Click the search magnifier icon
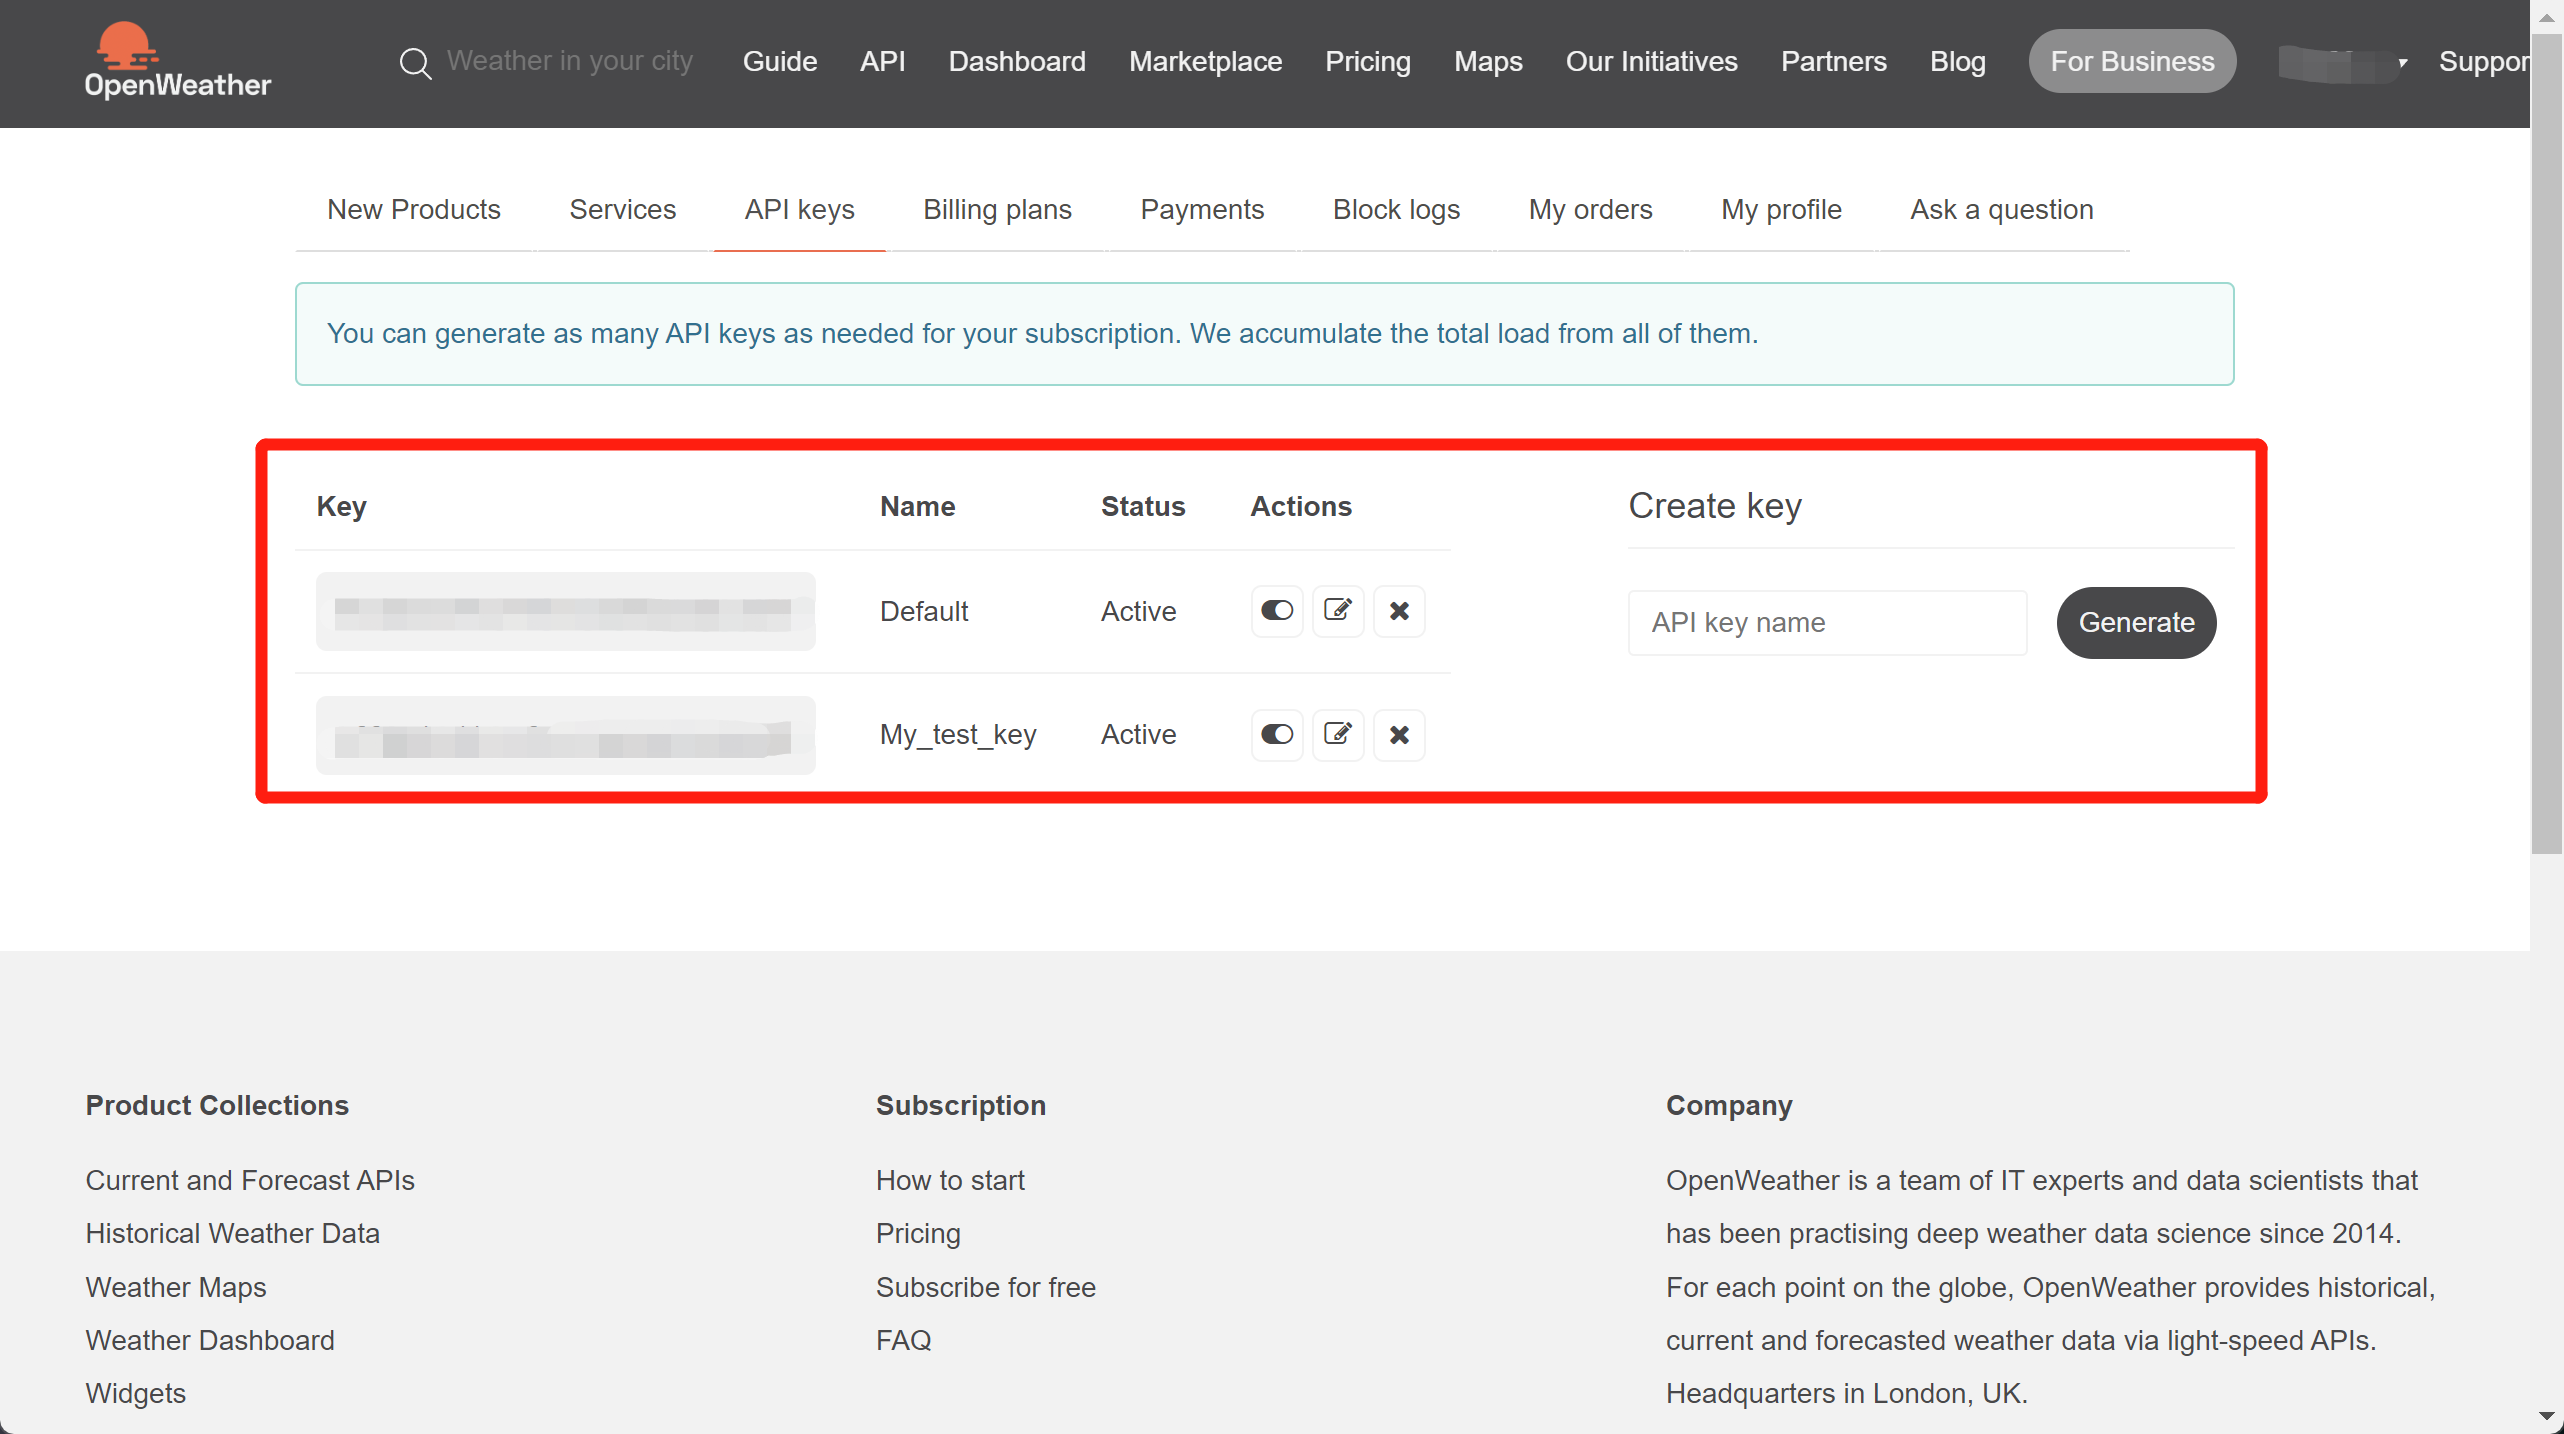 coord(416,62)
